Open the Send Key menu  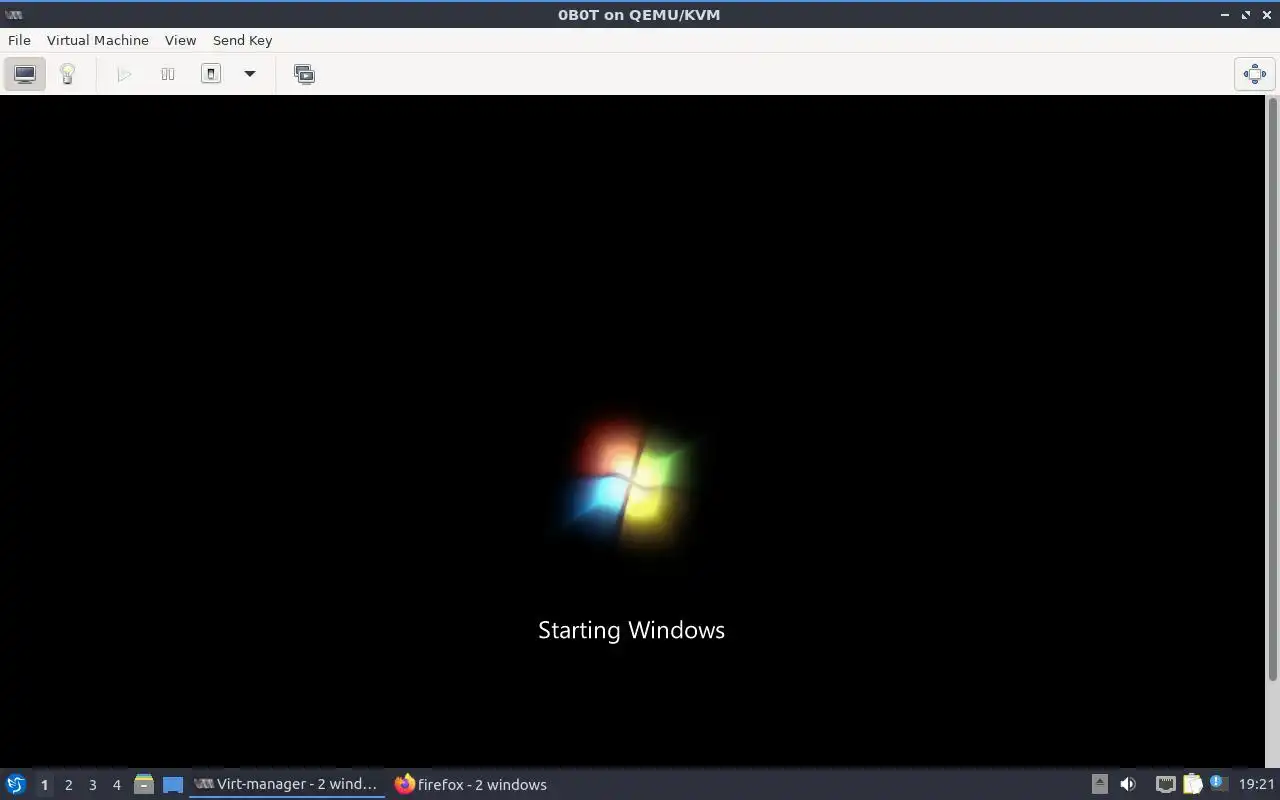(242, 40)
